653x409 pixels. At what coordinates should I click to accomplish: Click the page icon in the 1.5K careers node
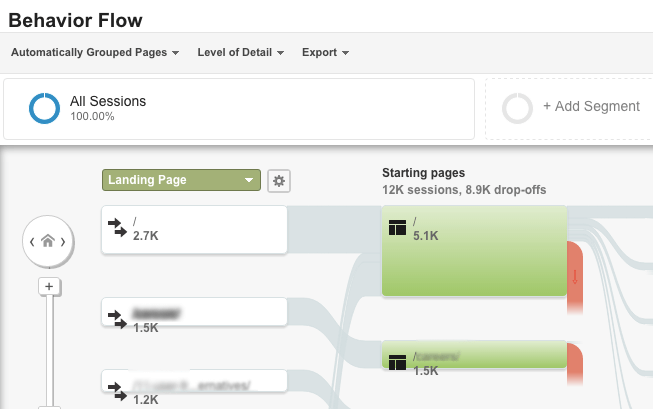point(397,362)
